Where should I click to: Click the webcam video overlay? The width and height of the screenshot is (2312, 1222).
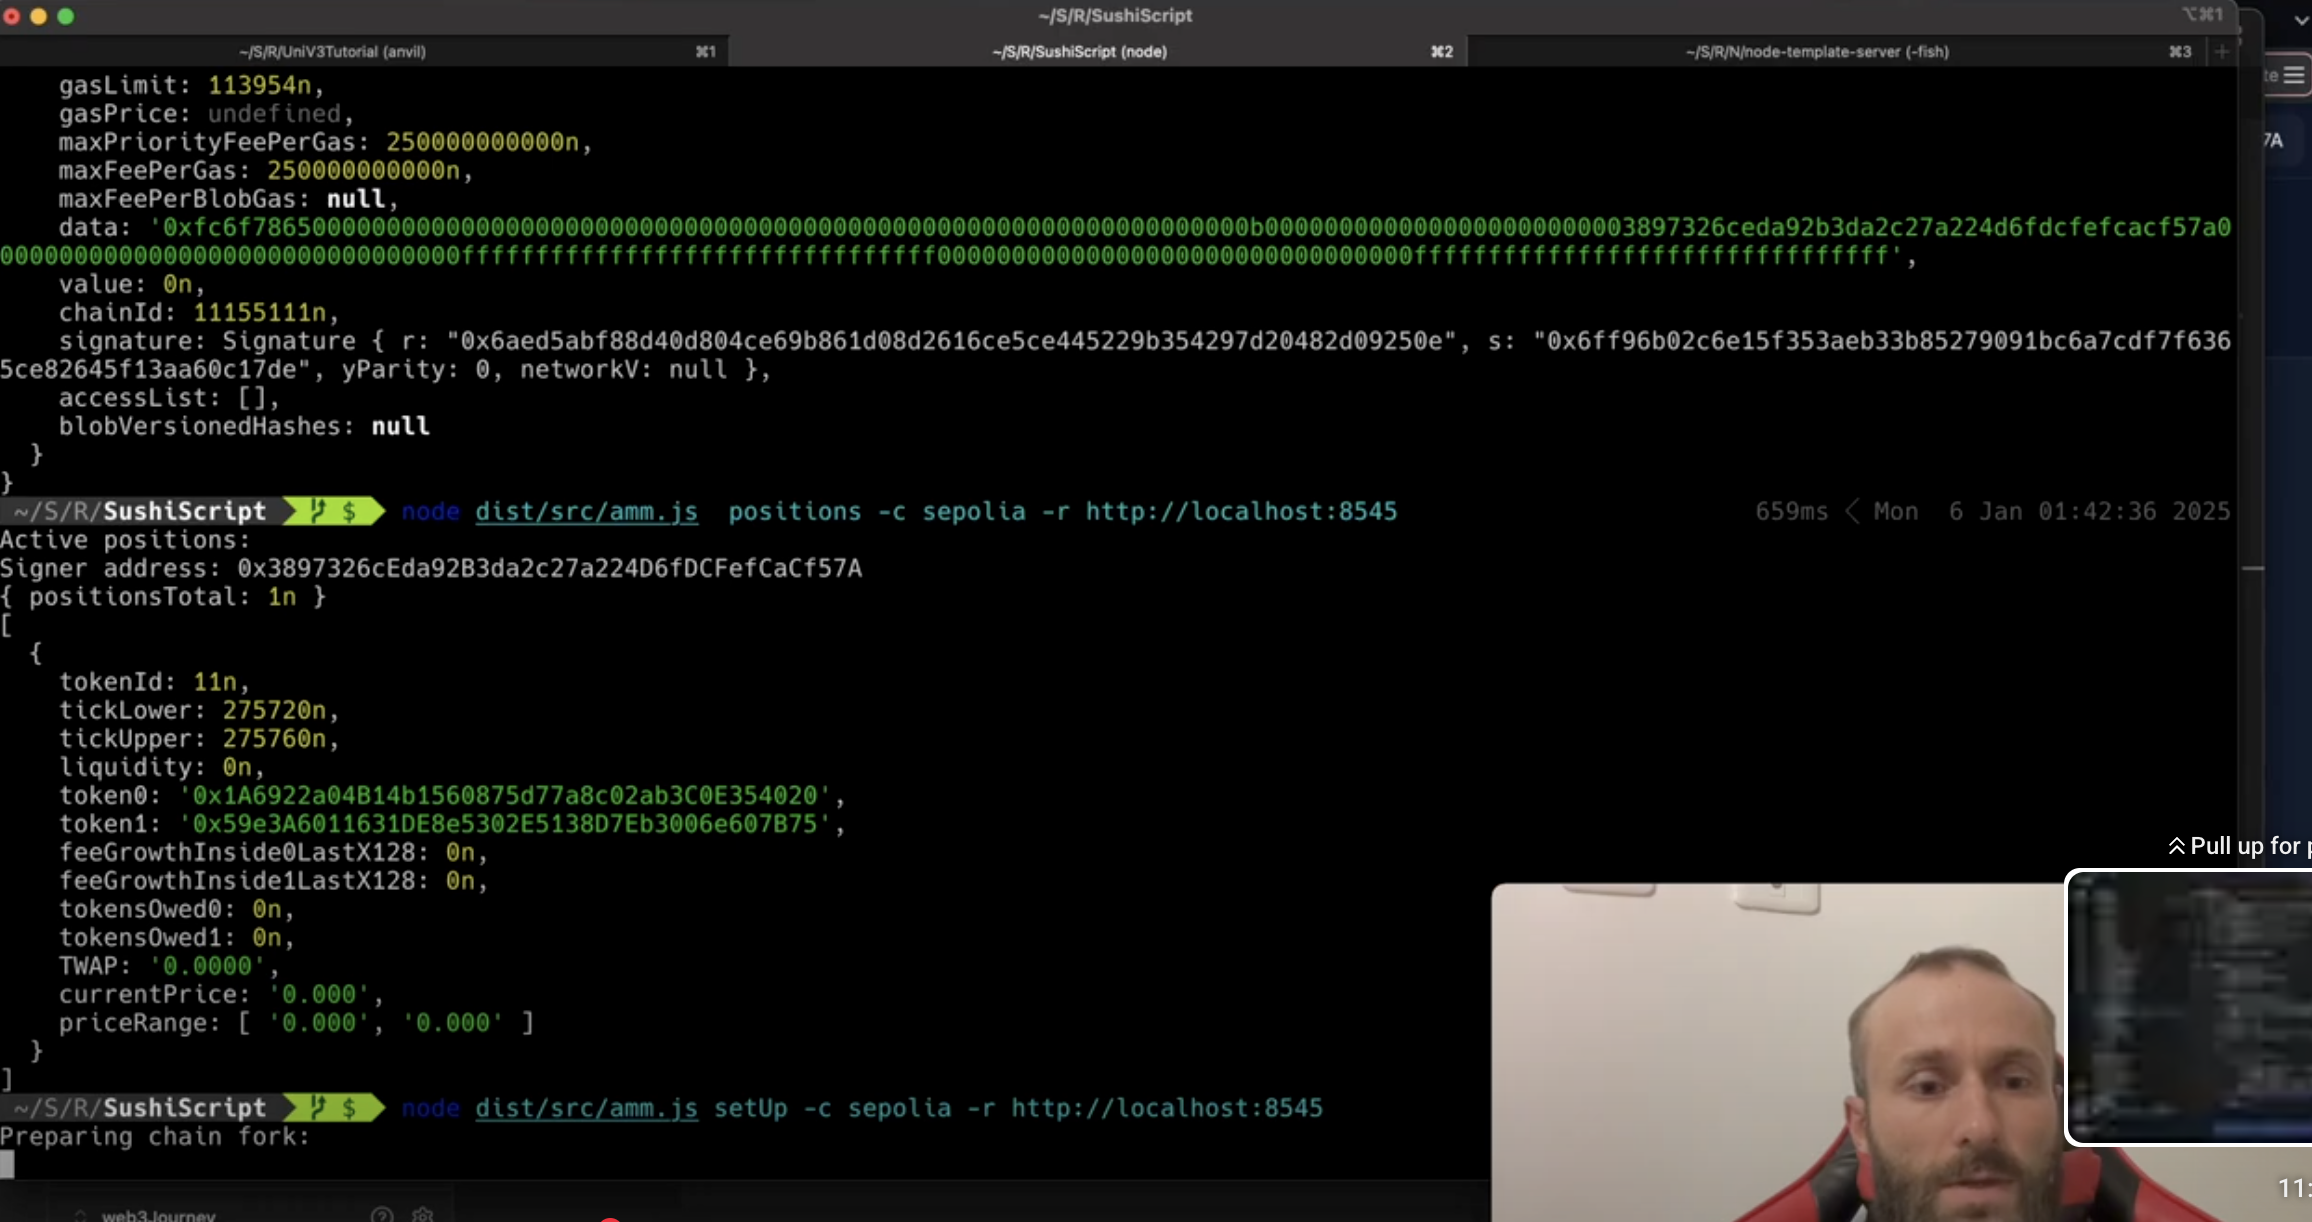[x=1780, y=1052]
